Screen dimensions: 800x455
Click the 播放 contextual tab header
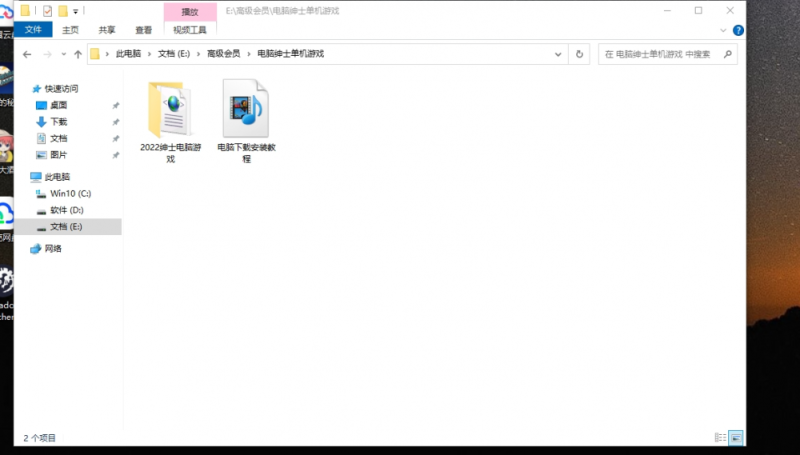(x=190, y=12)
